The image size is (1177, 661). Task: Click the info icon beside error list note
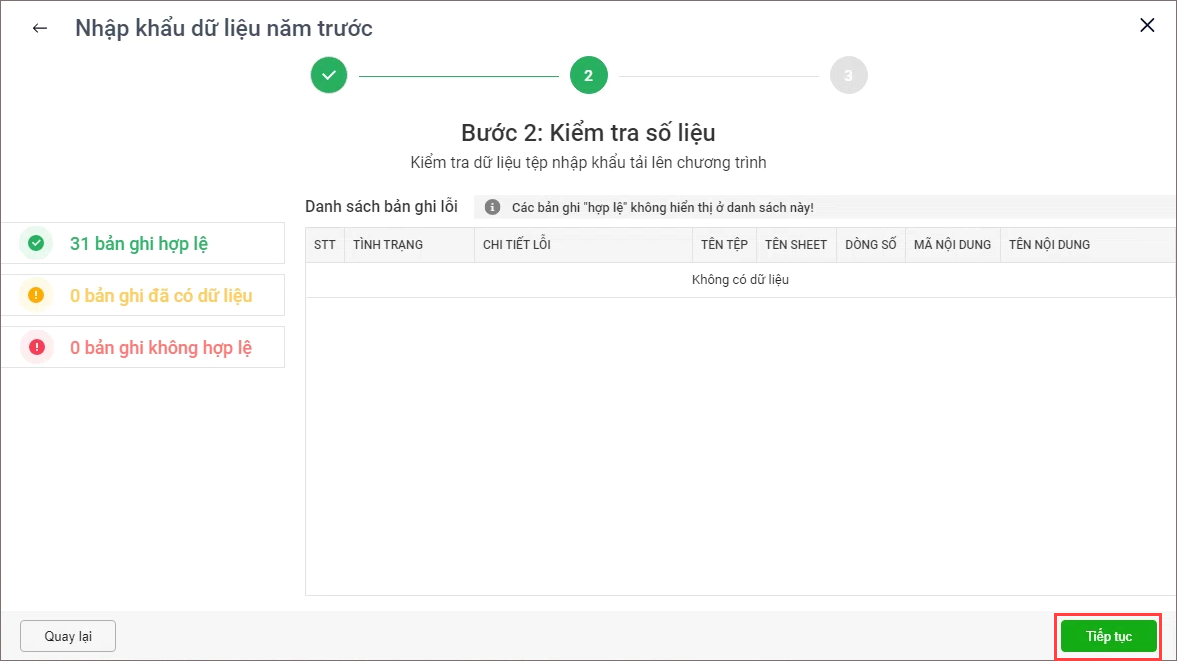[492, 207]
